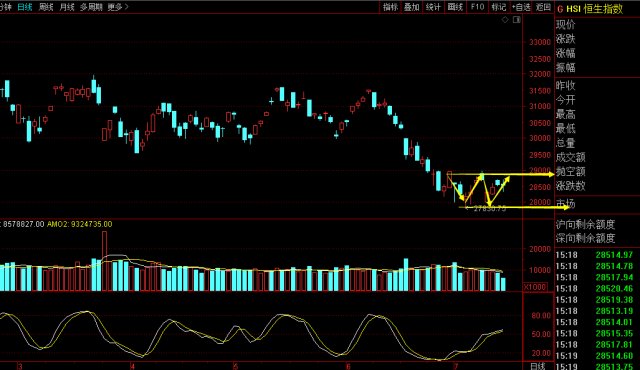This screenshot has height=370, width=640.
Task: Open the 叠加 overlay menu
Action: [411, 7]
